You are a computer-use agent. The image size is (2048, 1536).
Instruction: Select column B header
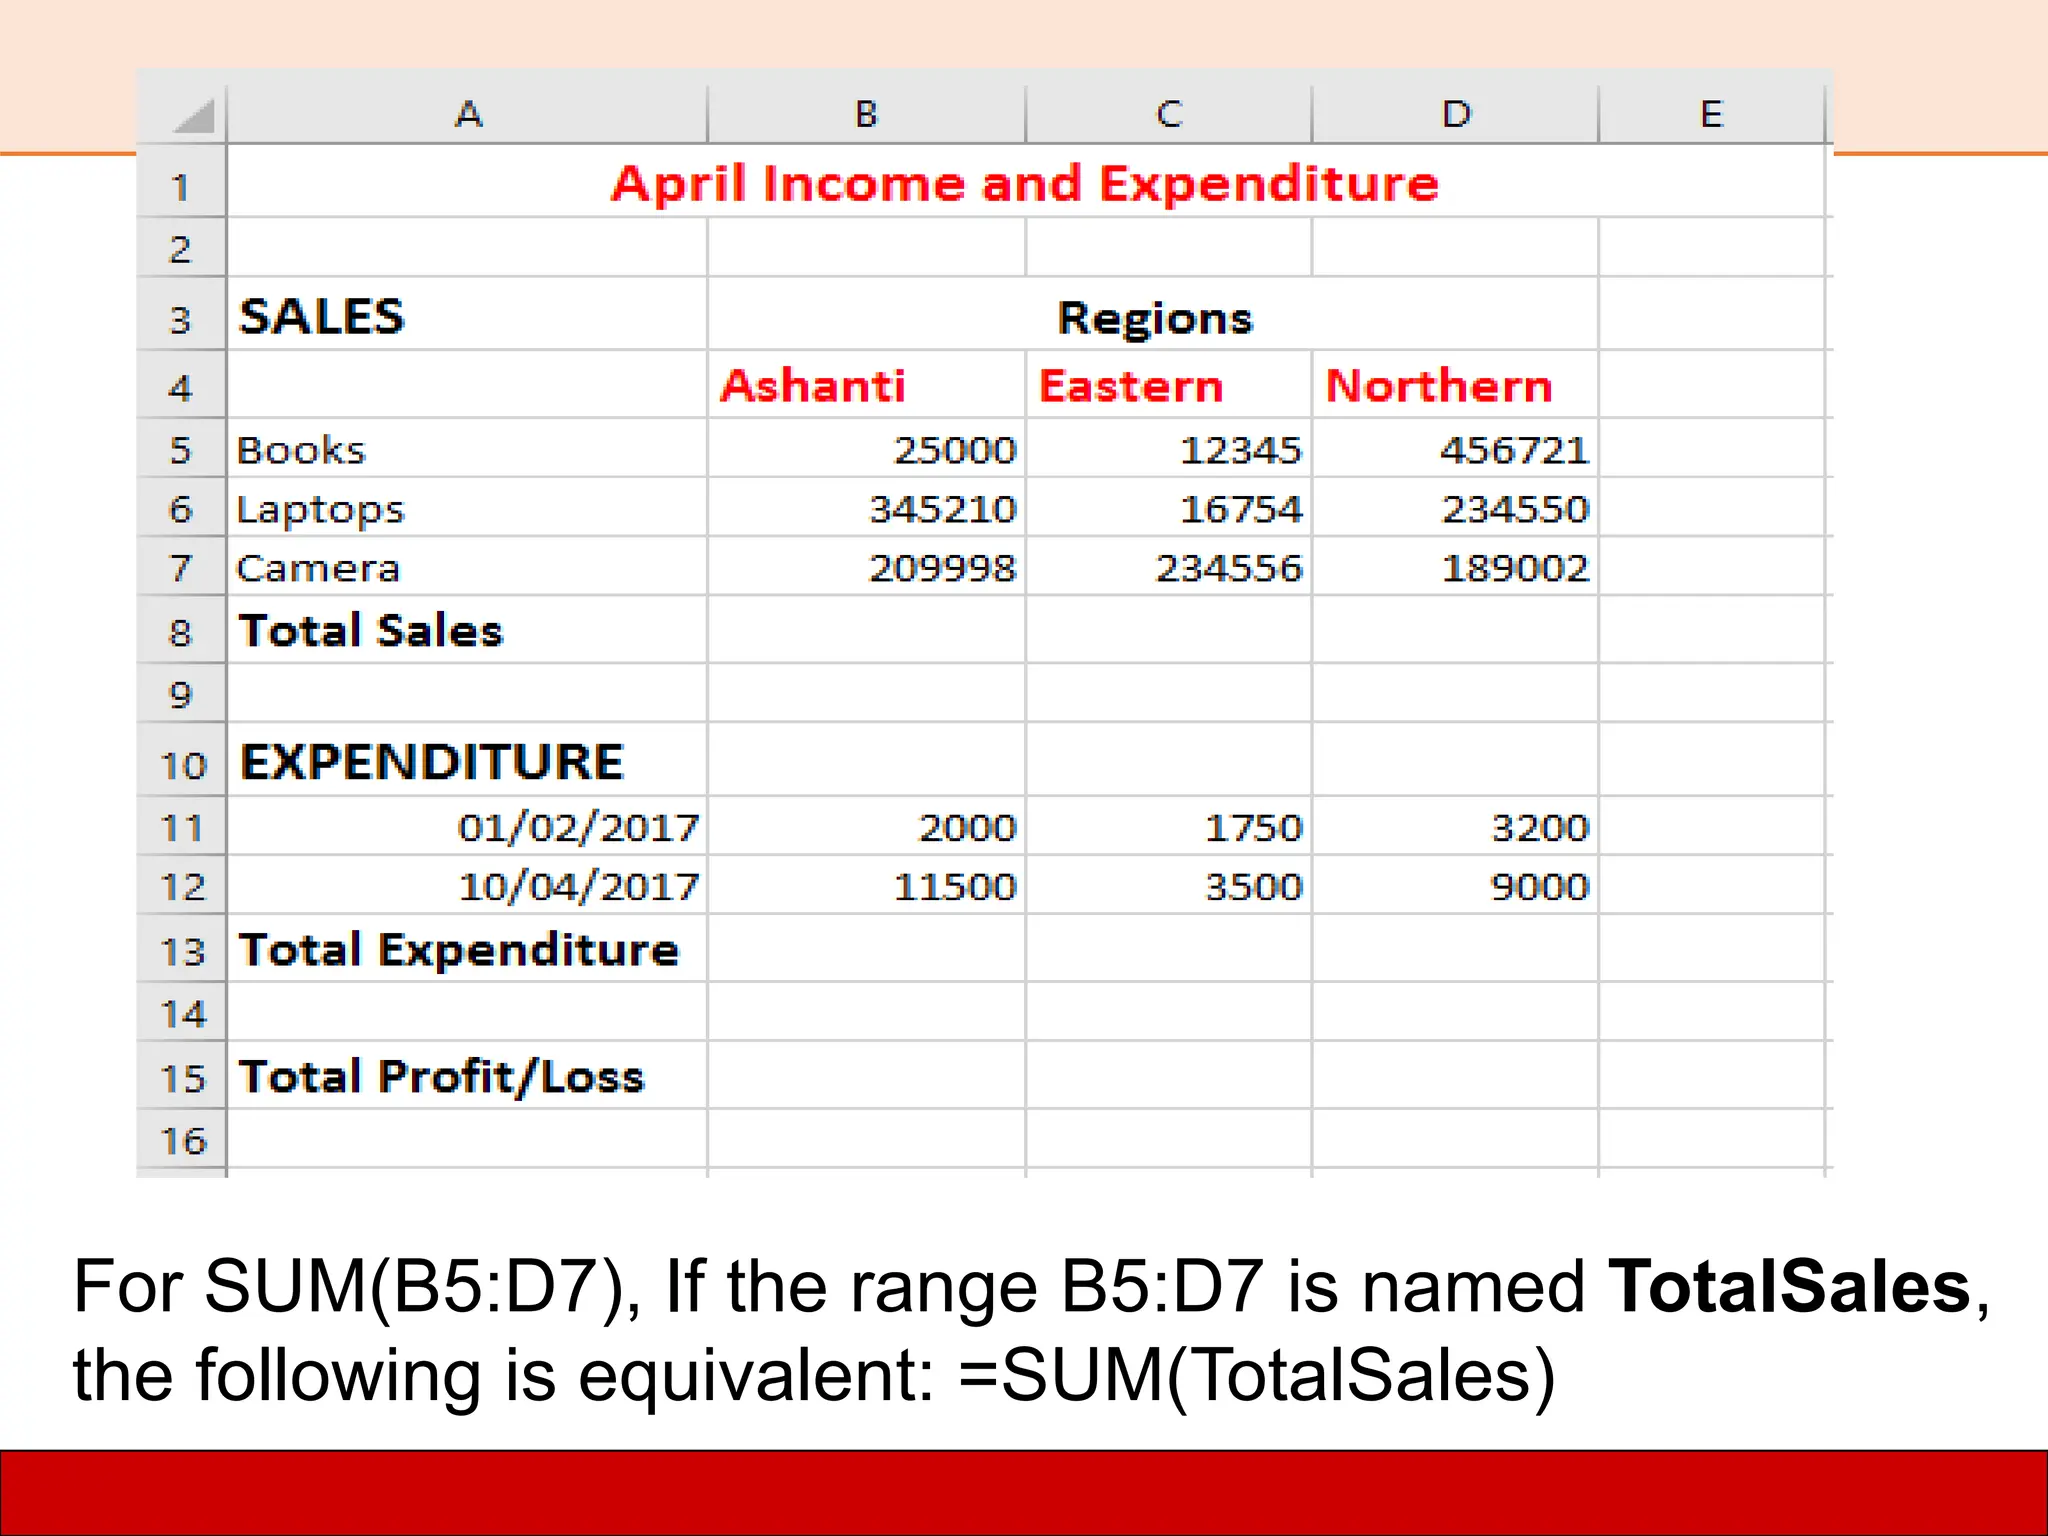coord(866,114)
